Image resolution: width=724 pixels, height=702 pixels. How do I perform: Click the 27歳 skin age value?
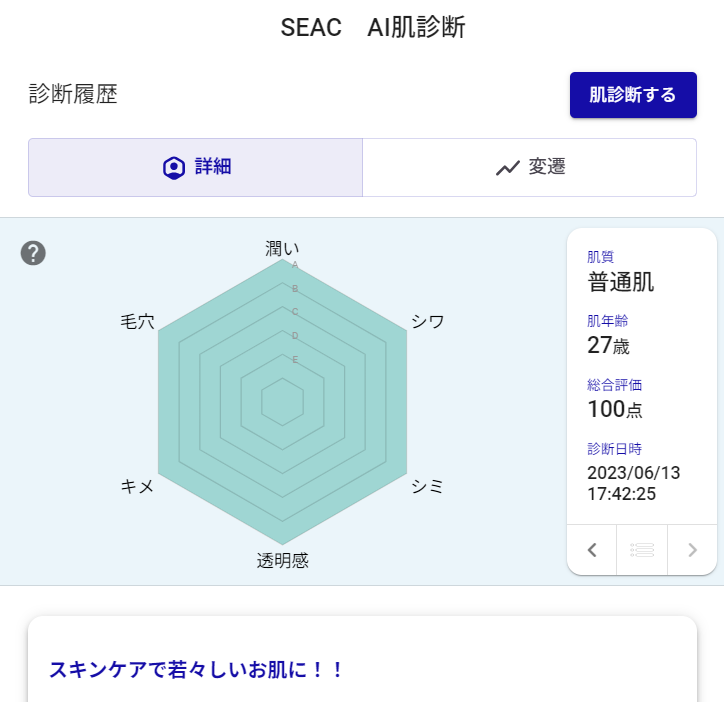coord(607,345)
